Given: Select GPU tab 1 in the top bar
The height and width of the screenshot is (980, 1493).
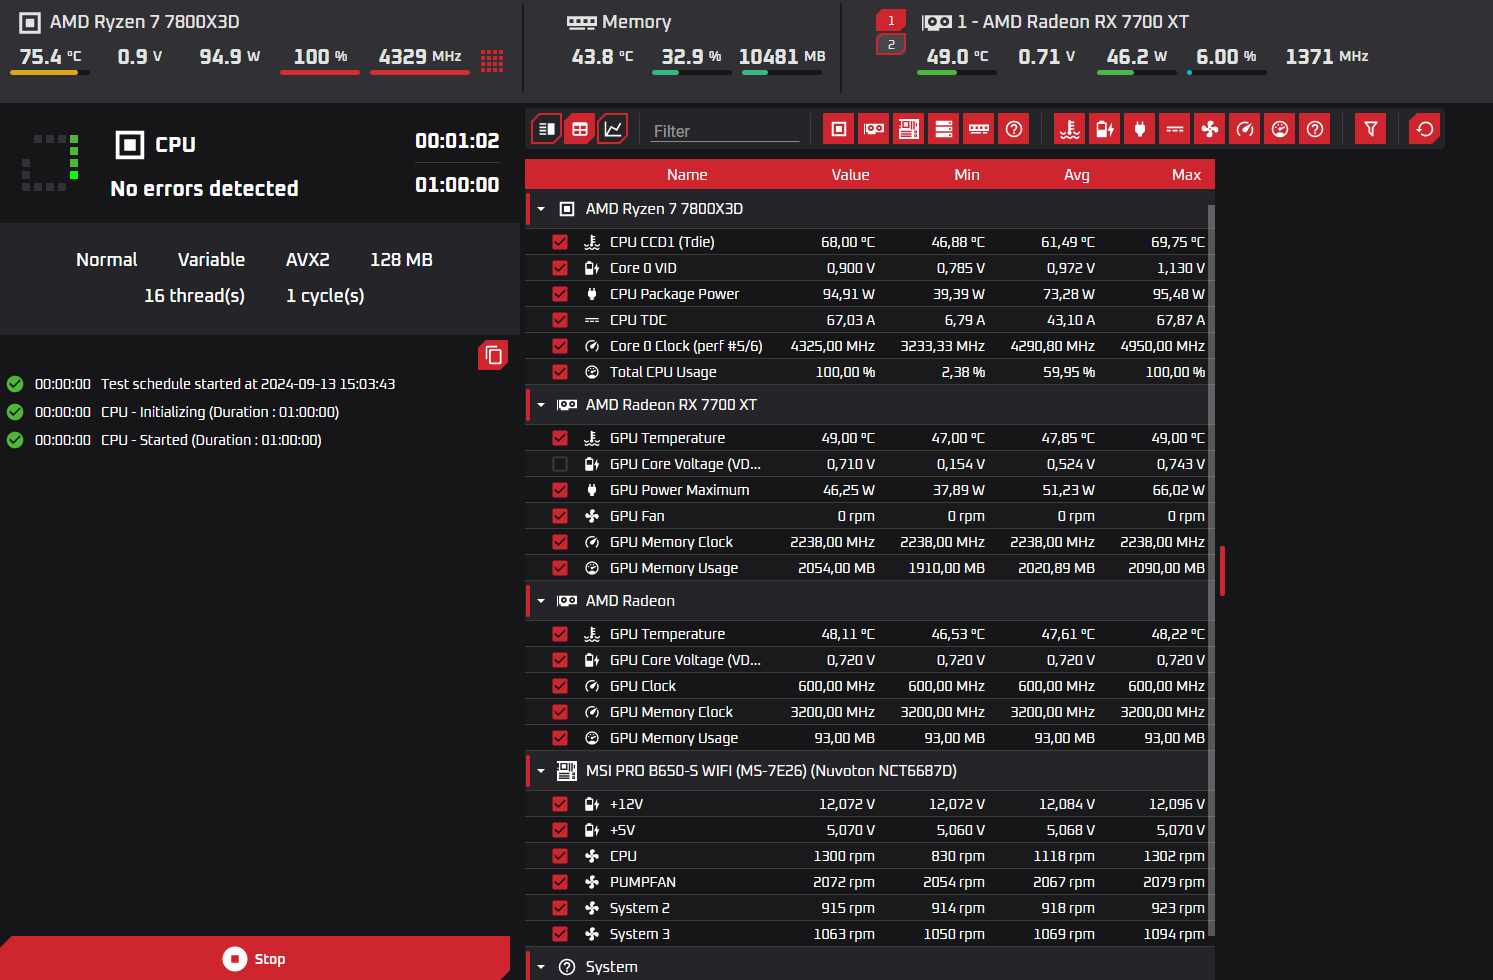Looking at the screenshot, I should tap(891, 21).
